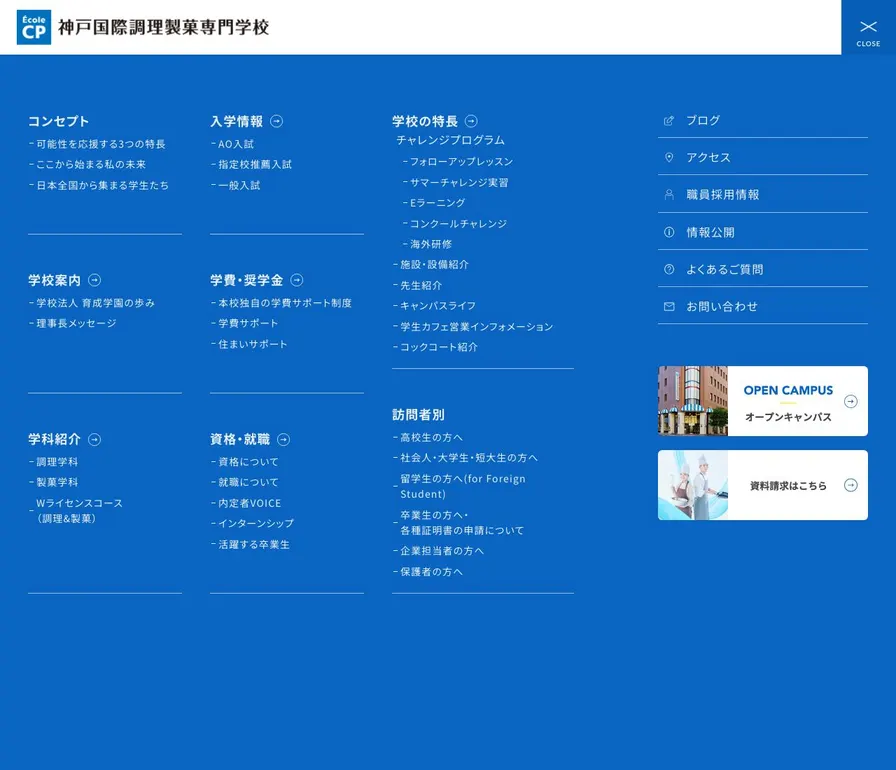
Task: Click the envelope icon beside お問い合わせ
Action: click(x=669, y=306)
